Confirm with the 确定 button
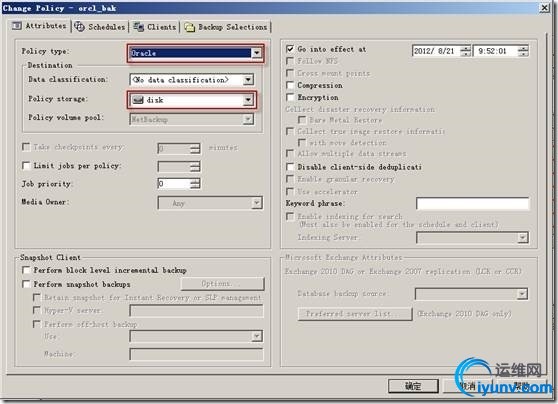The image size is (558, 404). [413, 386]
